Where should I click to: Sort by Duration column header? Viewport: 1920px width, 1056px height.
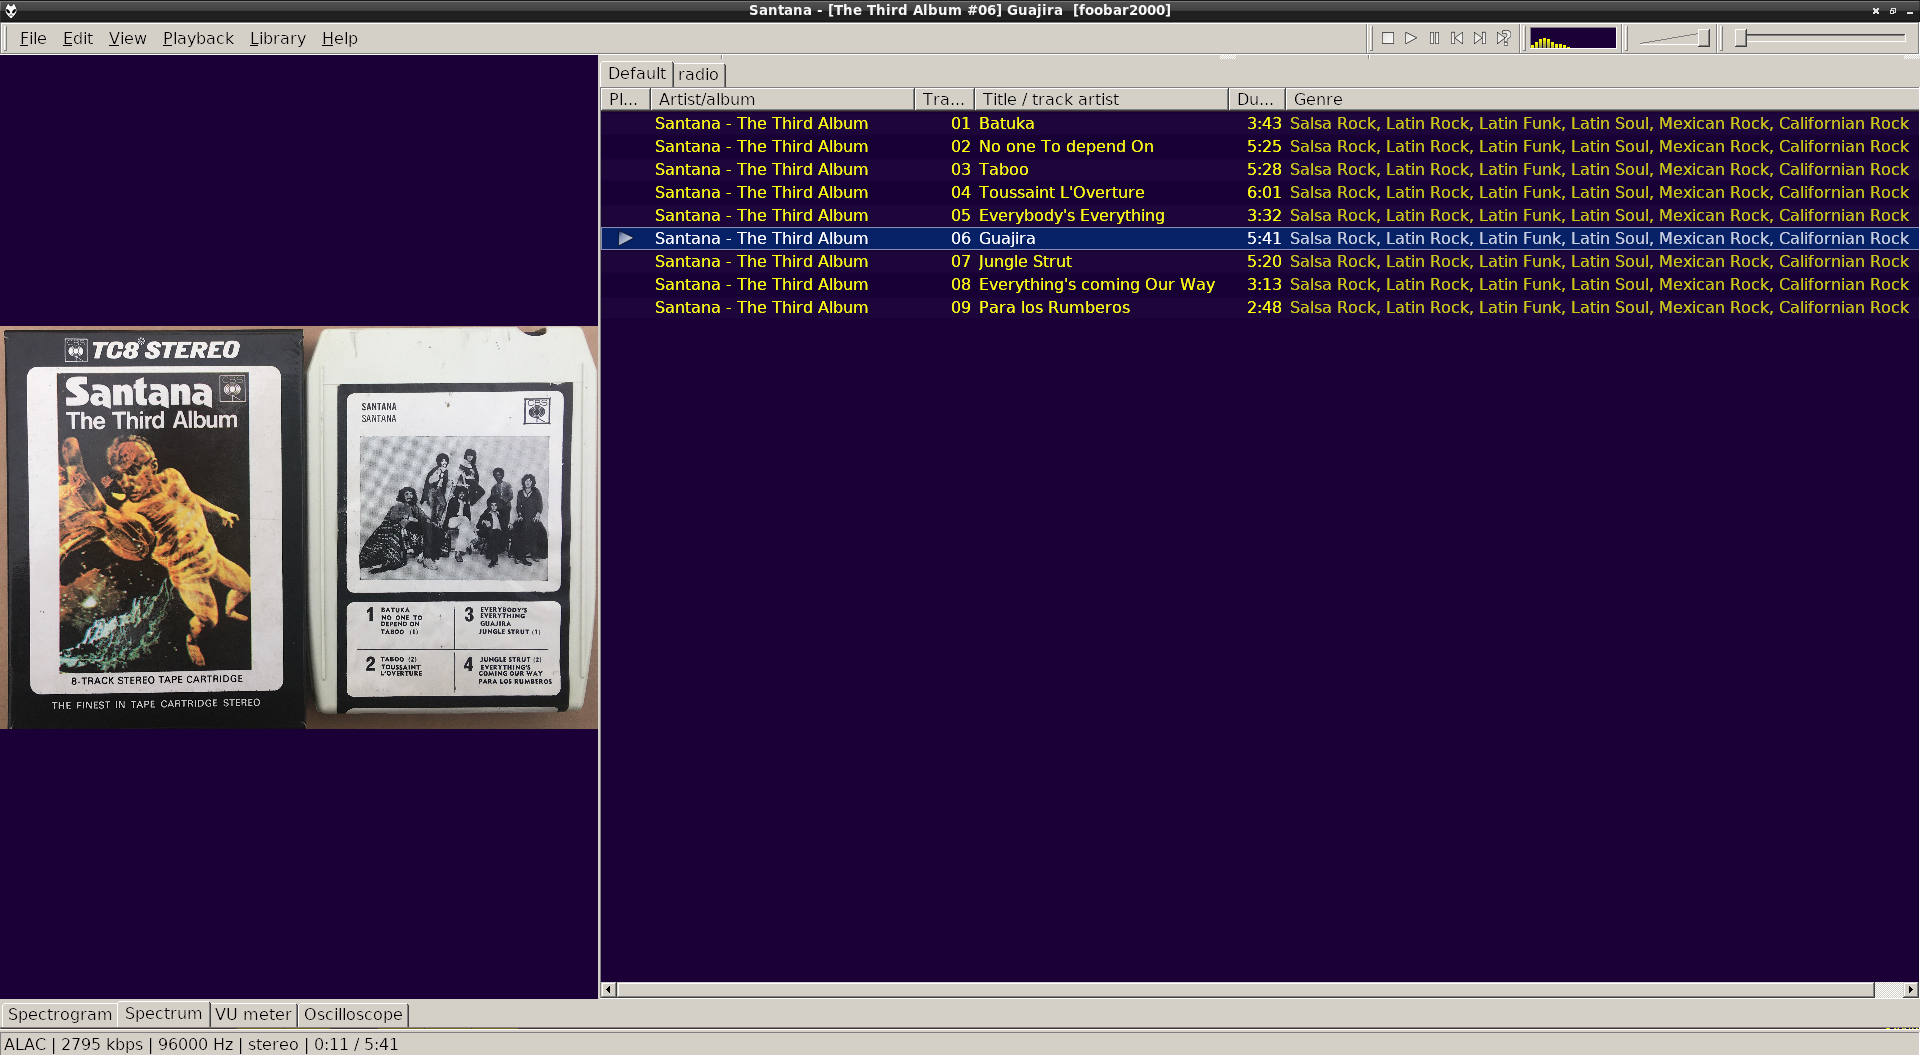[1257, 99]
